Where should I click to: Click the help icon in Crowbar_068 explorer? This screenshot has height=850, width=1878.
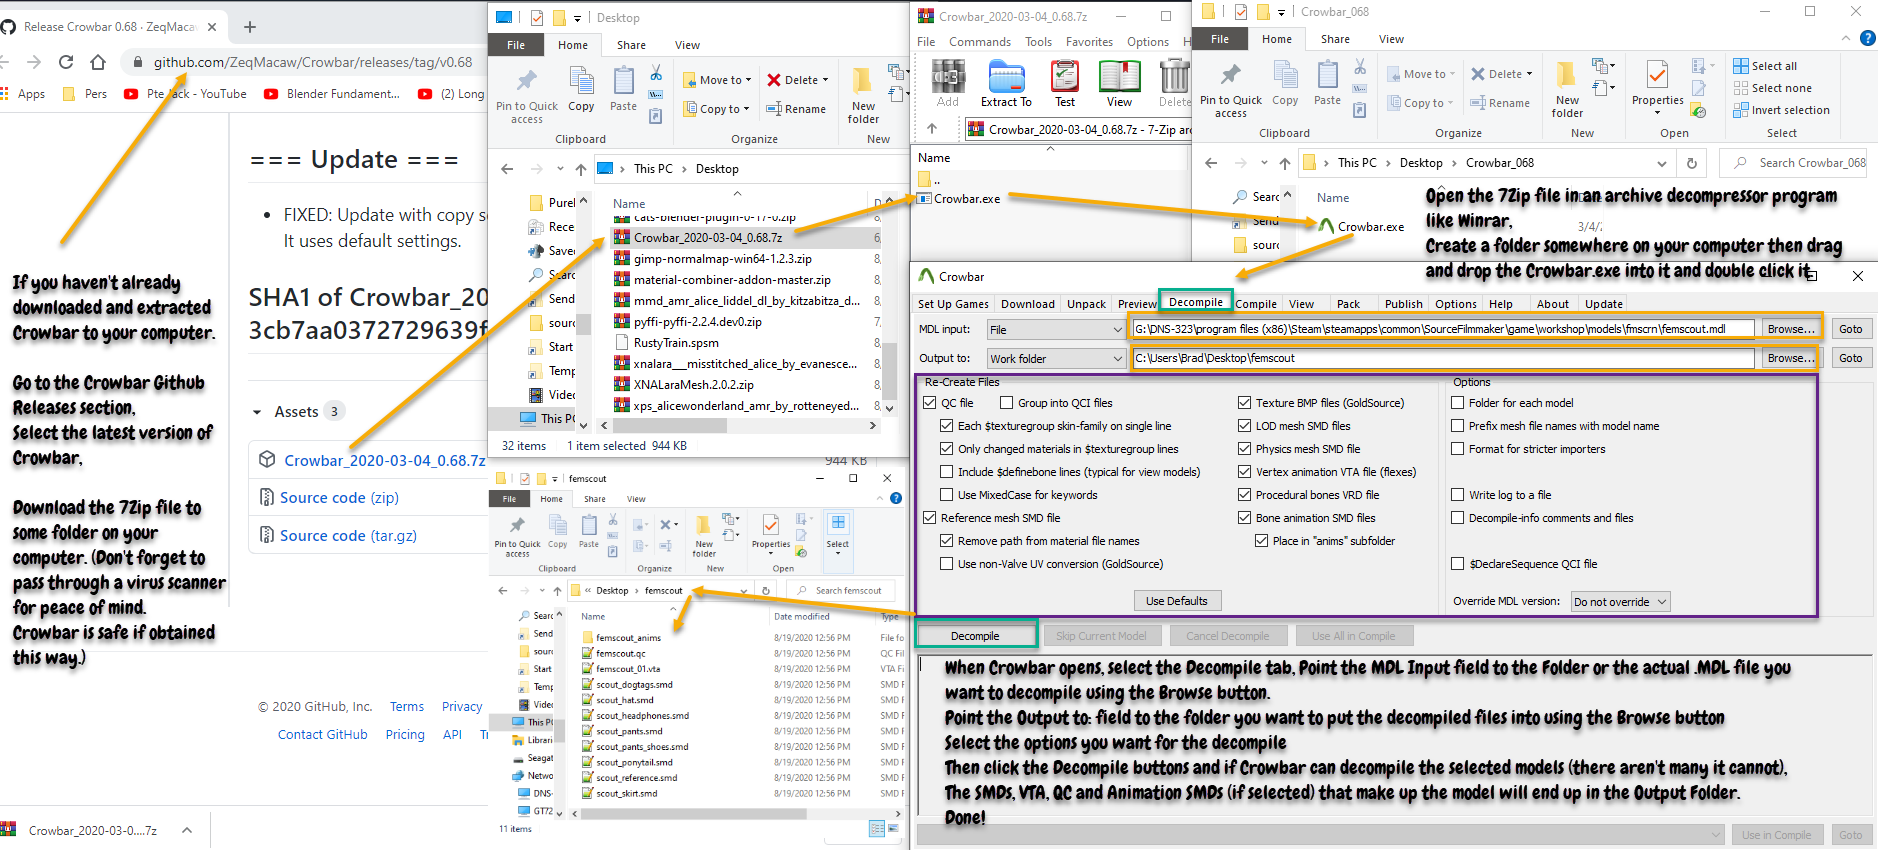(1867, 38)
